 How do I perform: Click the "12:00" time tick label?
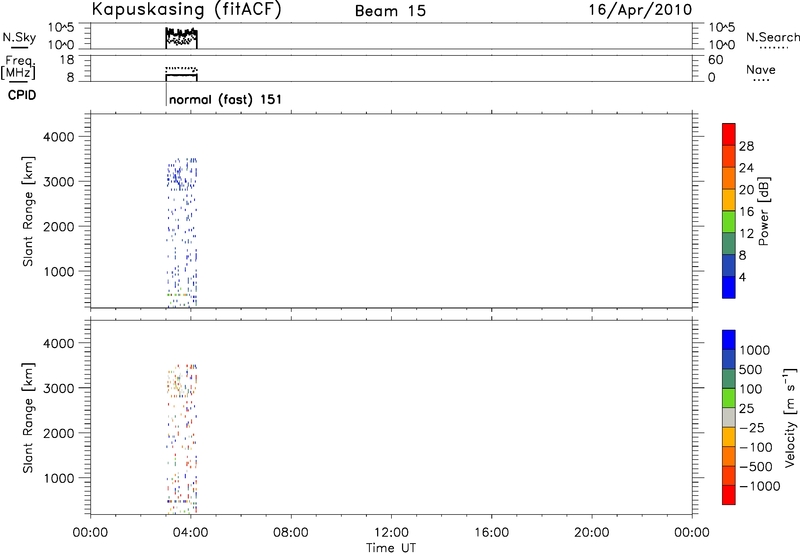click(x=391, y=533)
